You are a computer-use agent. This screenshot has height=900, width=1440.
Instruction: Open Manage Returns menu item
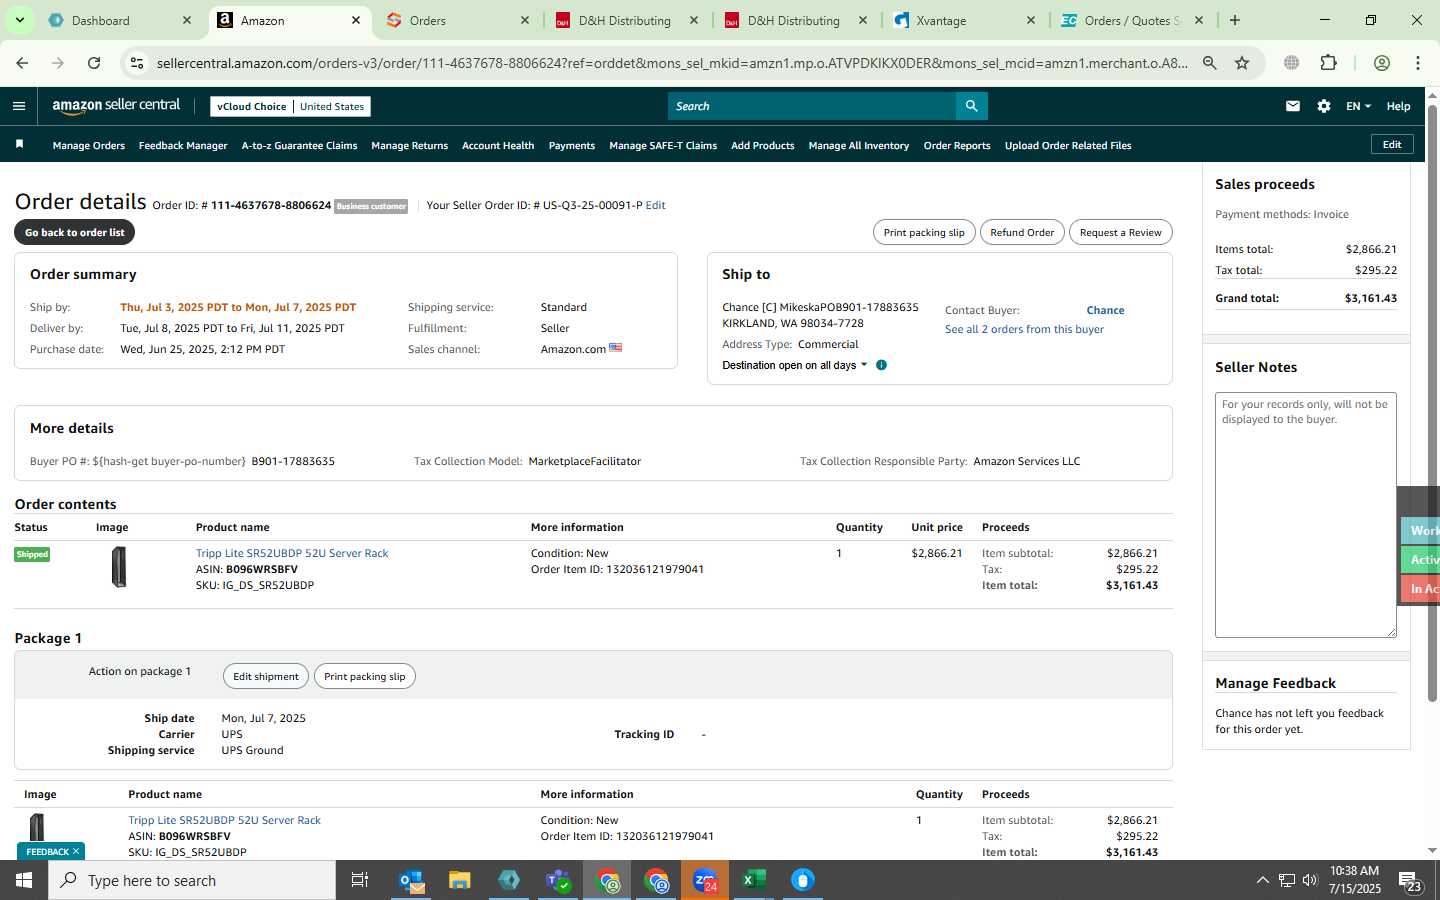(x=409, y=145)
